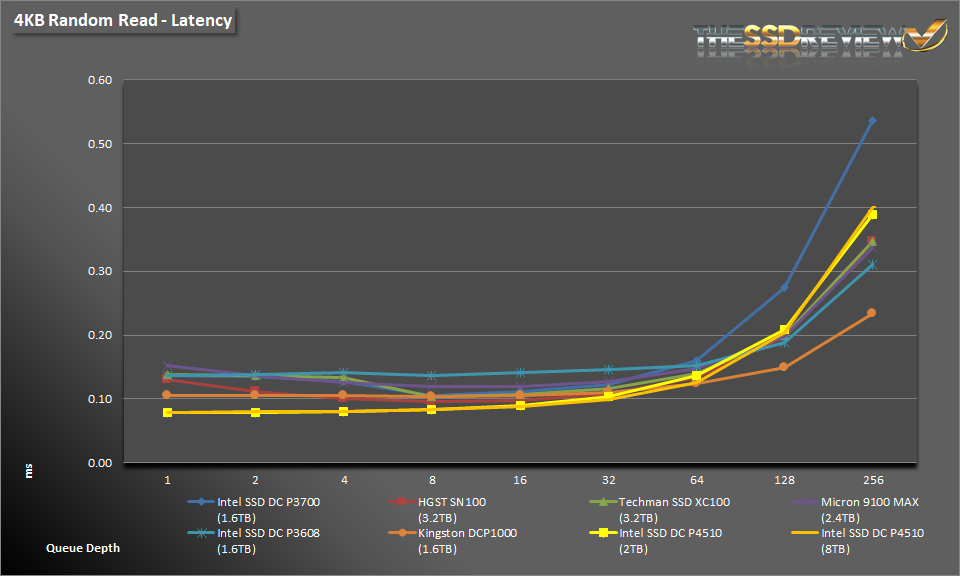
Task: Click the 256 label on the x-axis
Action: tap(871, 478)
